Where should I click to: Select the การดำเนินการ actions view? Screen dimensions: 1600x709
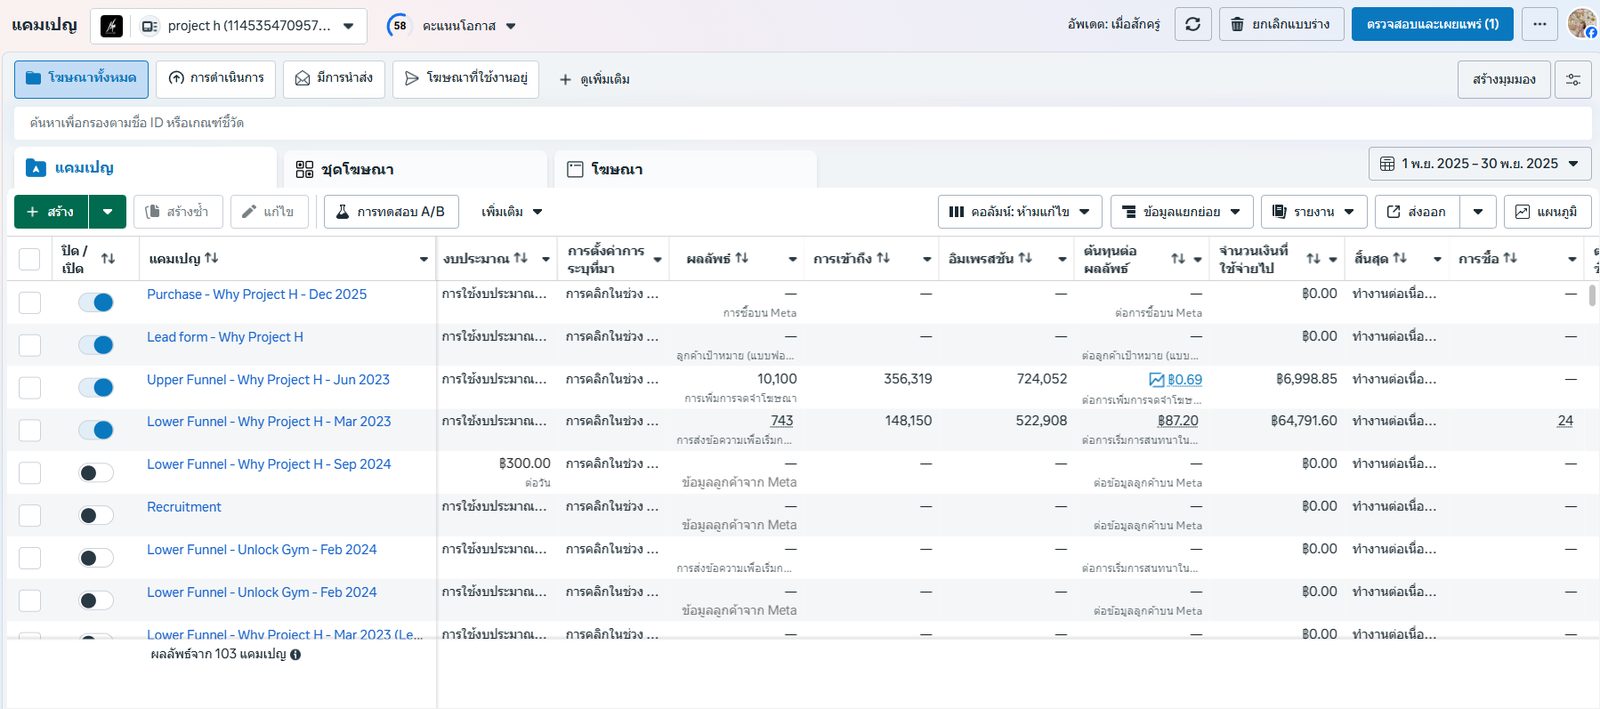pos(216,79)
